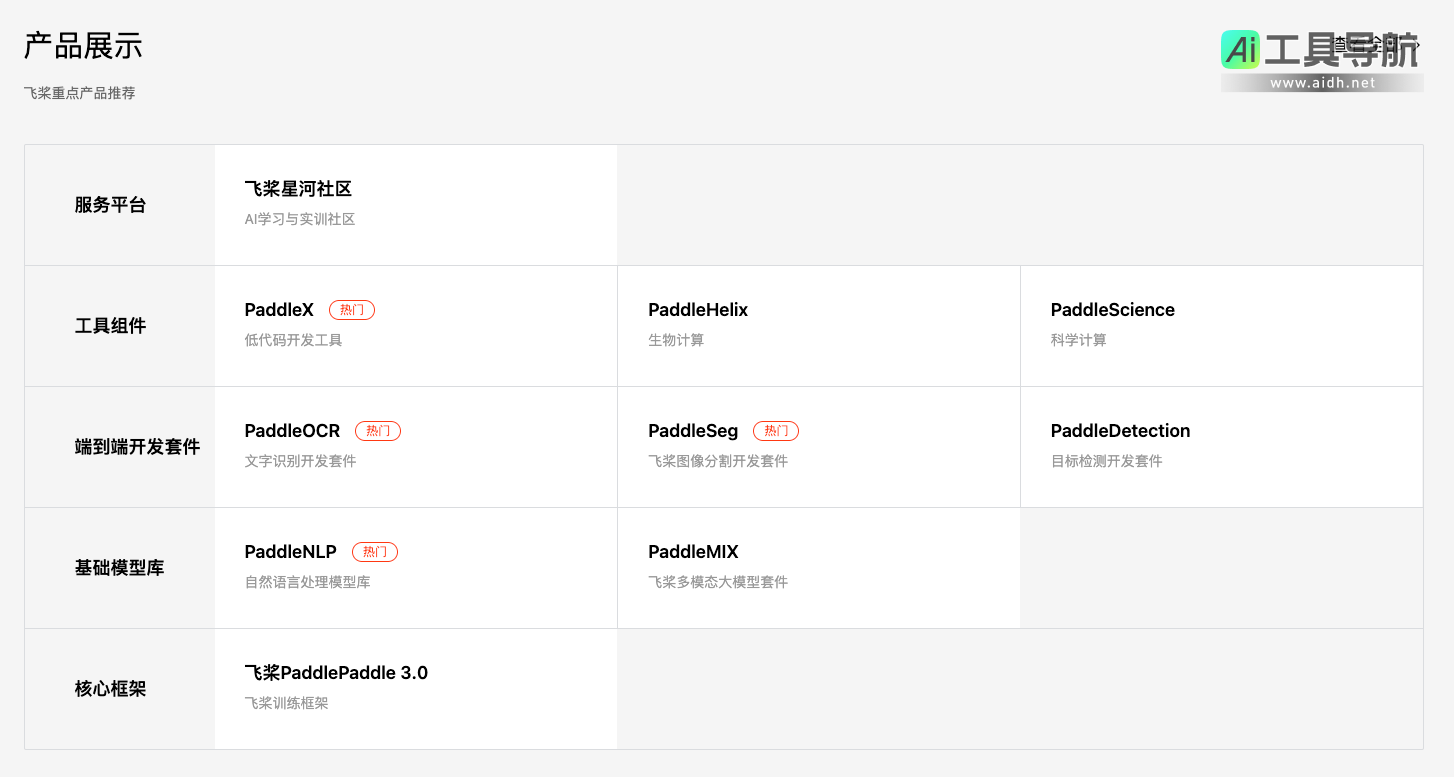Click the 热门 tag beside PaddleNLP

375,552
